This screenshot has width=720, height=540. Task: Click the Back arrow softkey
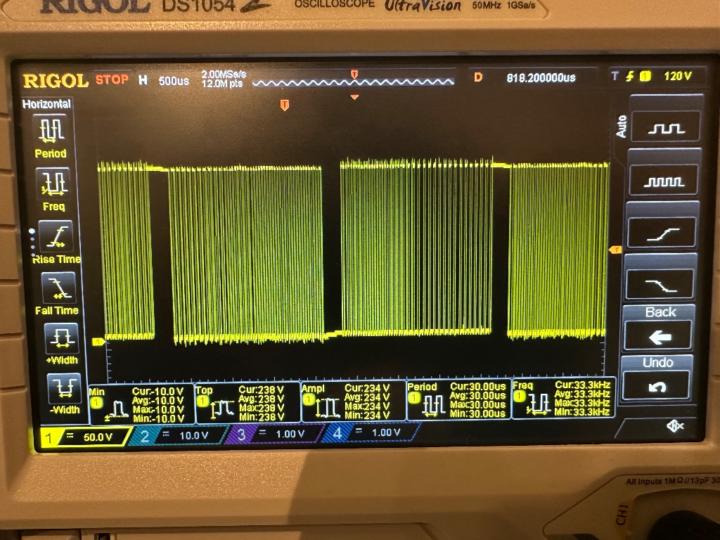658,336
